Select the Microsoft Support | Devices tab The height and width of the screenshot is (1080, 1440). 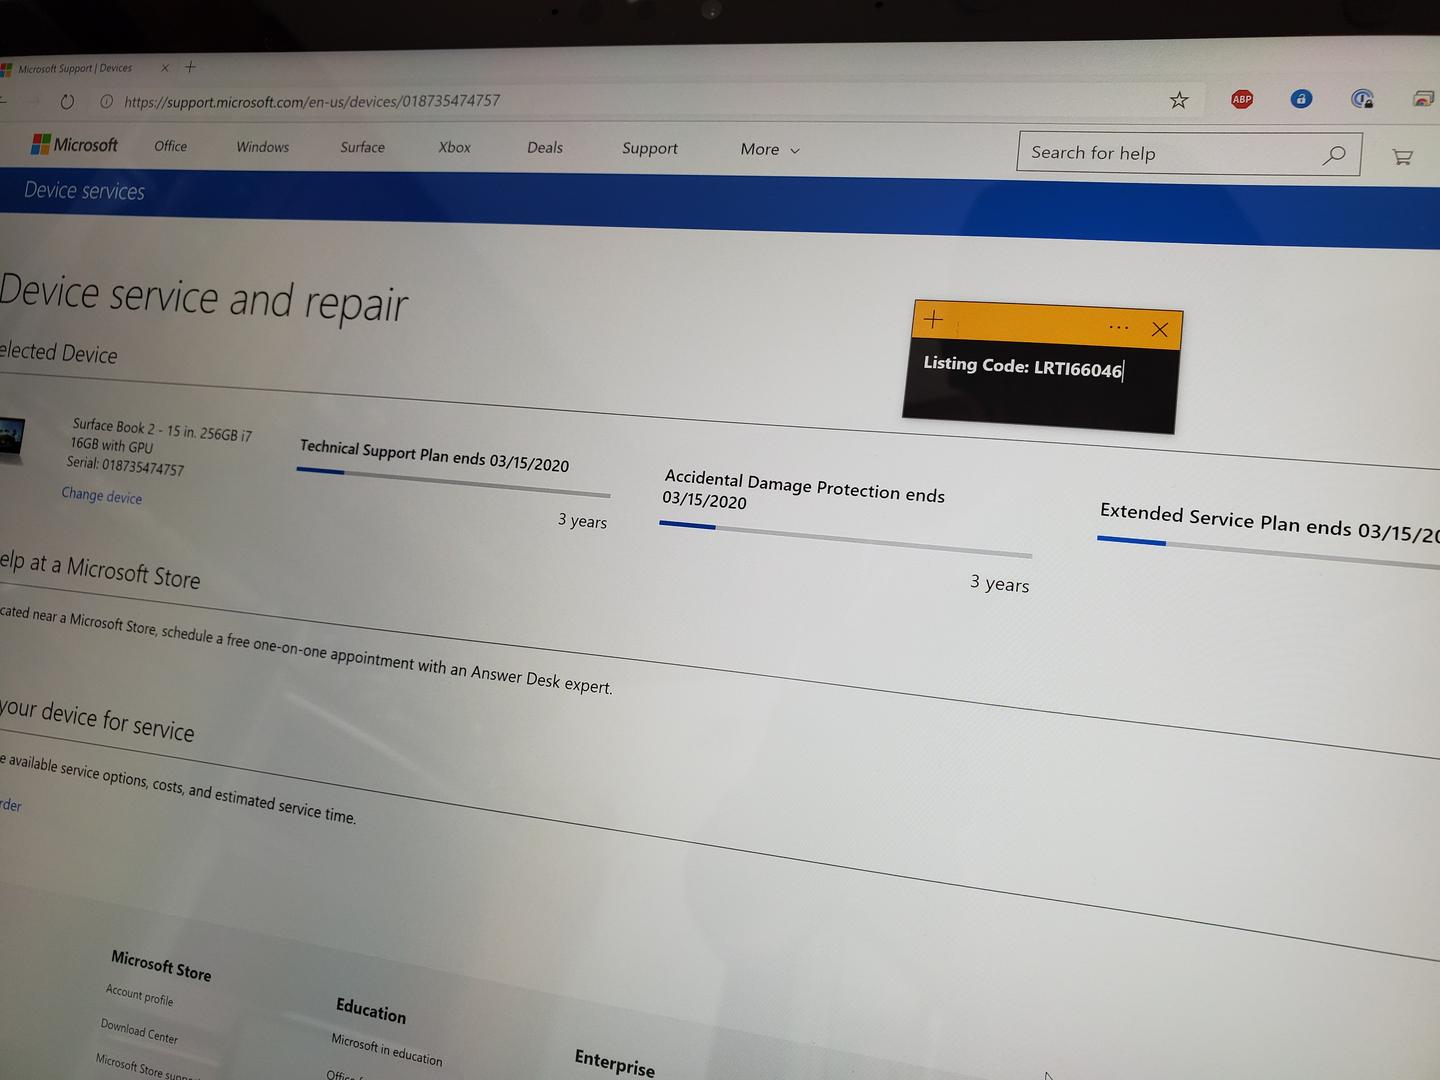[x=75, y=69]
